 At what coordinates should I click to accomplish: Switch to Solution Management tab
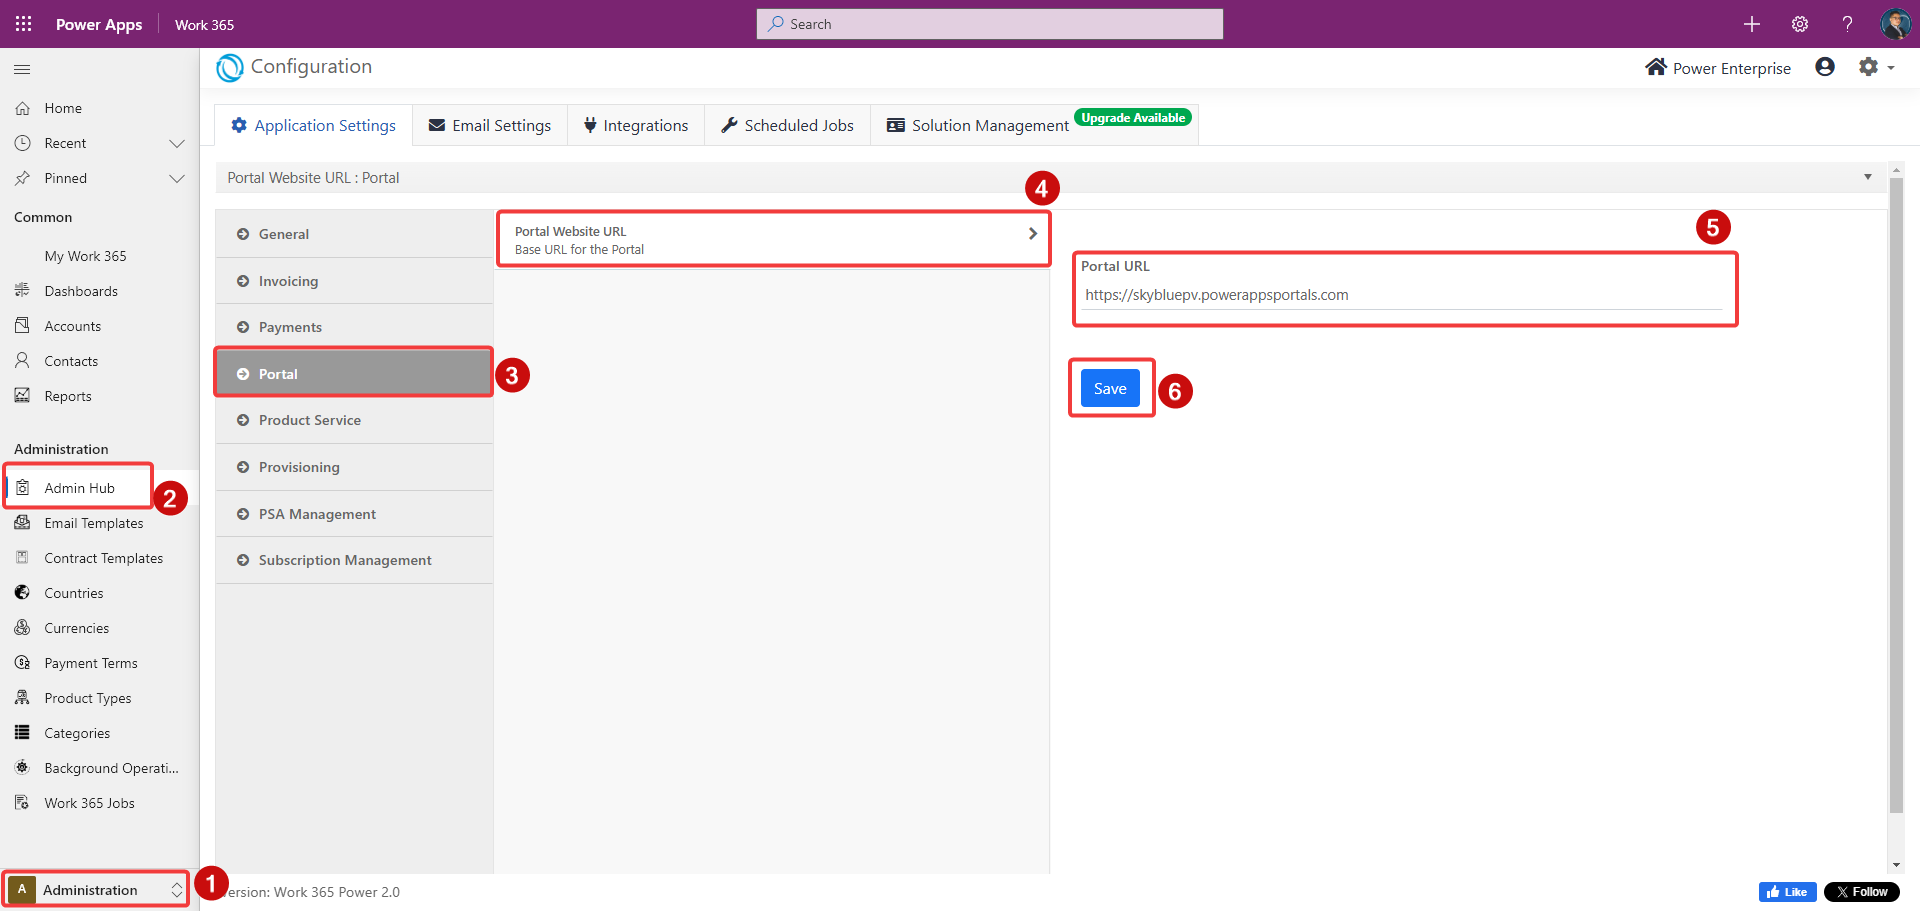(x=978, y=125)
